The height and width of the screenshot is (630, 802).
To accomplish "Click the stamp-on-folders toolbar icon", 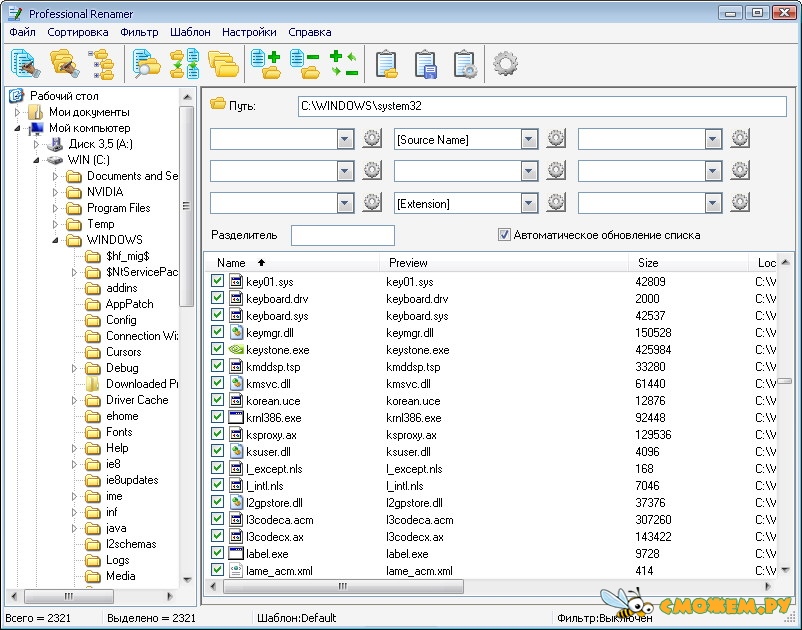I will (64, 64).
